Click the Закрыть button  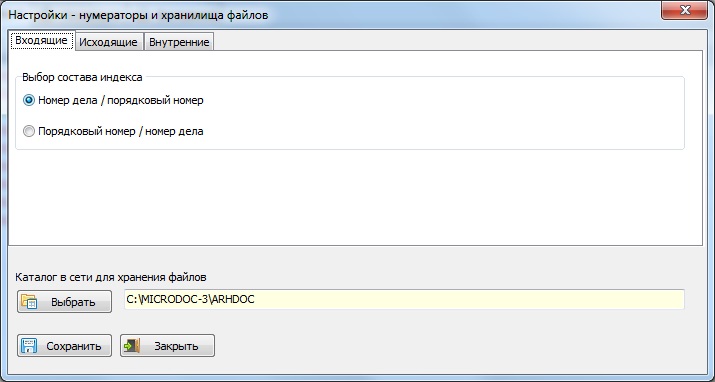tap(167, 346)
